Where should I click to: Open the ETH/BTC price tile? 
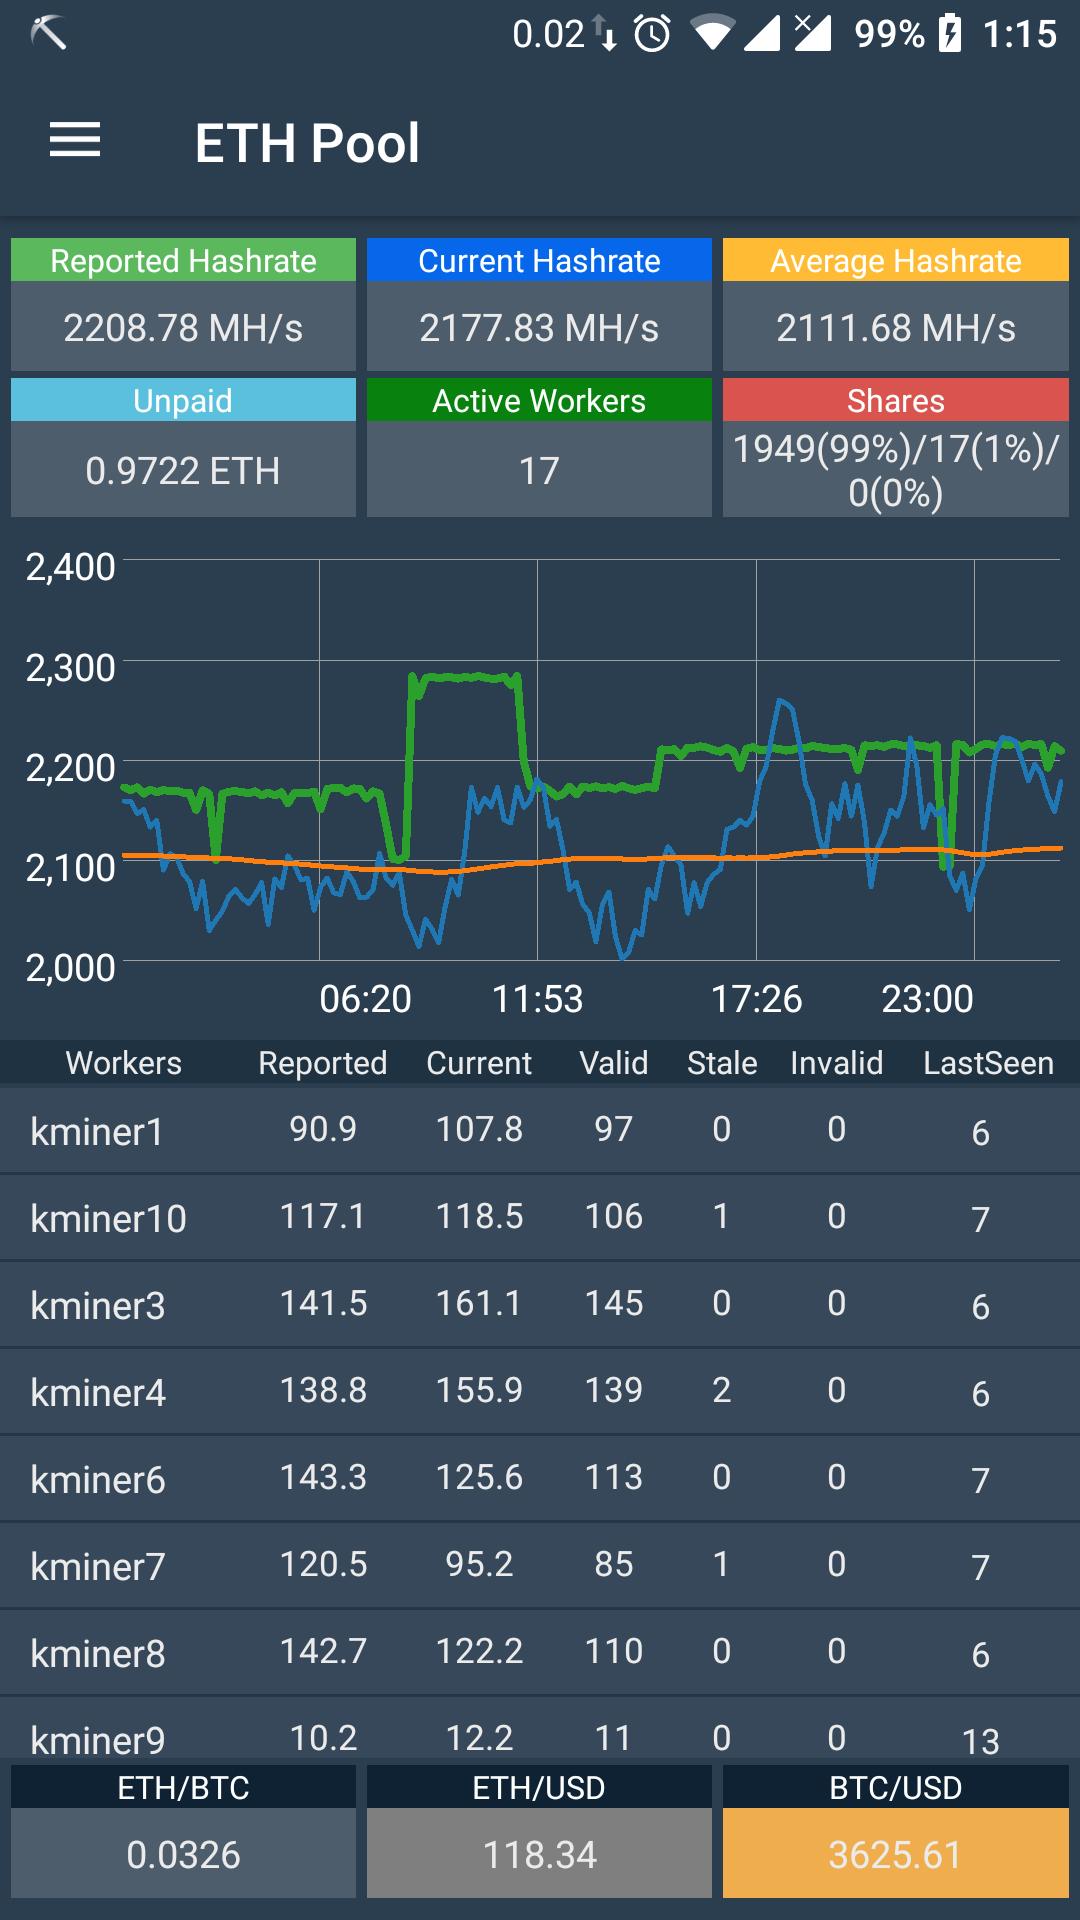tap(183, 1831)
